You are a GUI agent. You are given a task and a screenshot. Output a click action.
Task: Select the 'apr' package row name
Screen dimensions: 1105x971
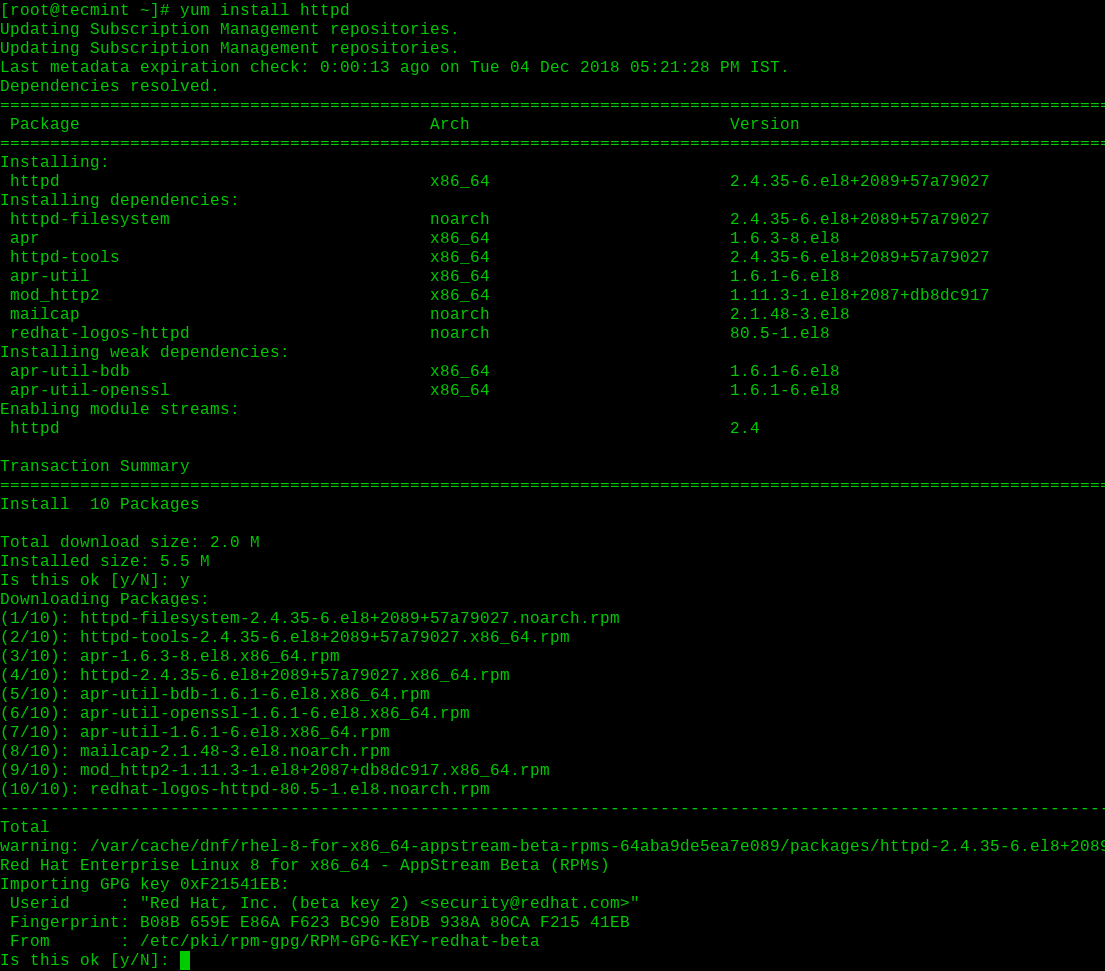[x=25, y=238]
